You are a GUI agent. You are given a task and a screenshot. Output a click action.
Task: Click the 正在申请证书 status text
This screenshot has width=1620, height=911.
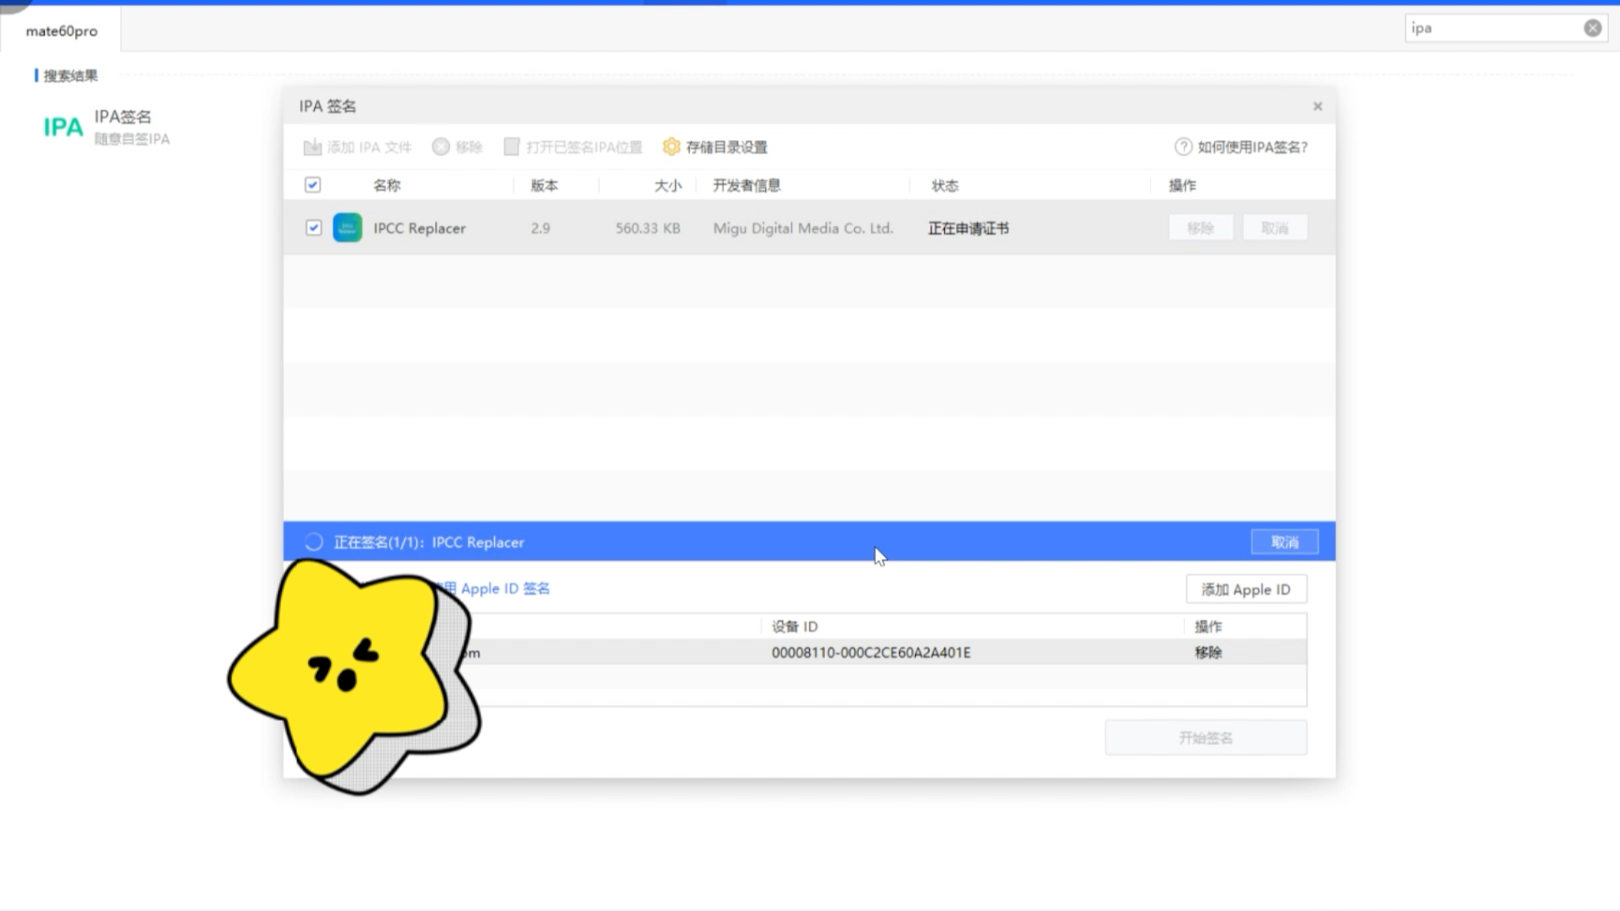tap(968, 228)
